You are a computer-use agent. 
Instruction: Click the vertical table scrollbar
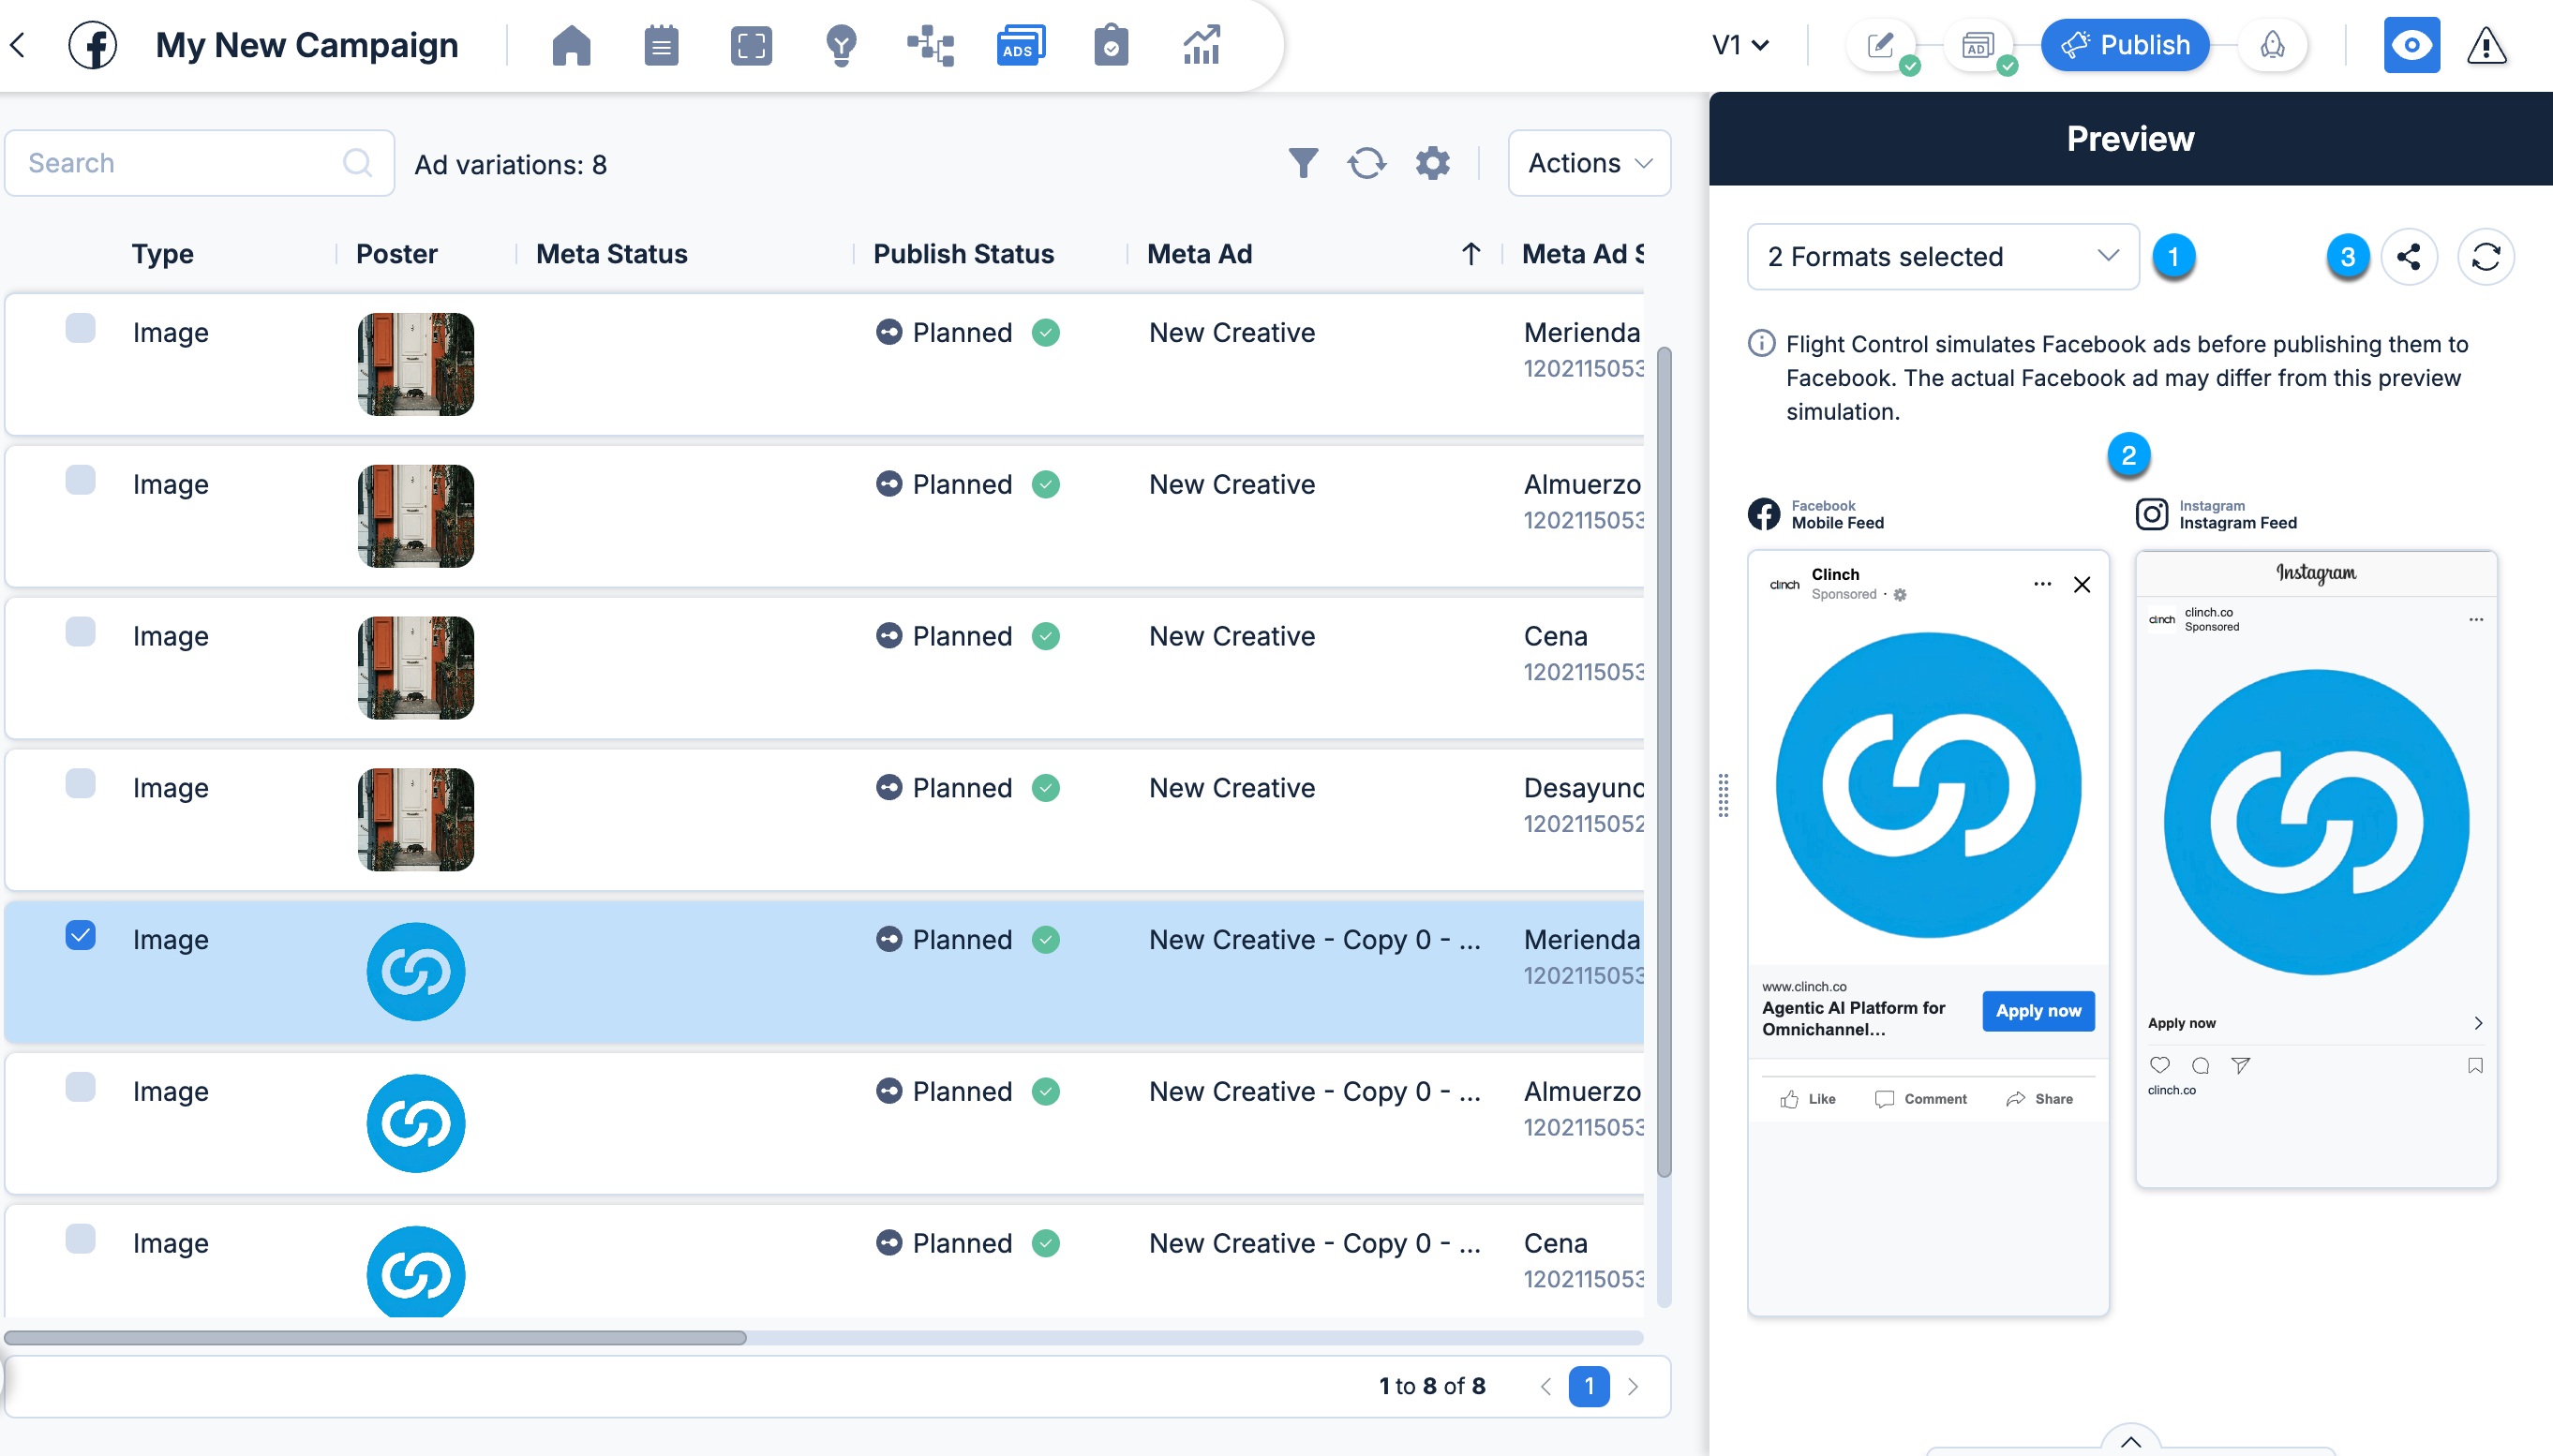point(1664,762)
